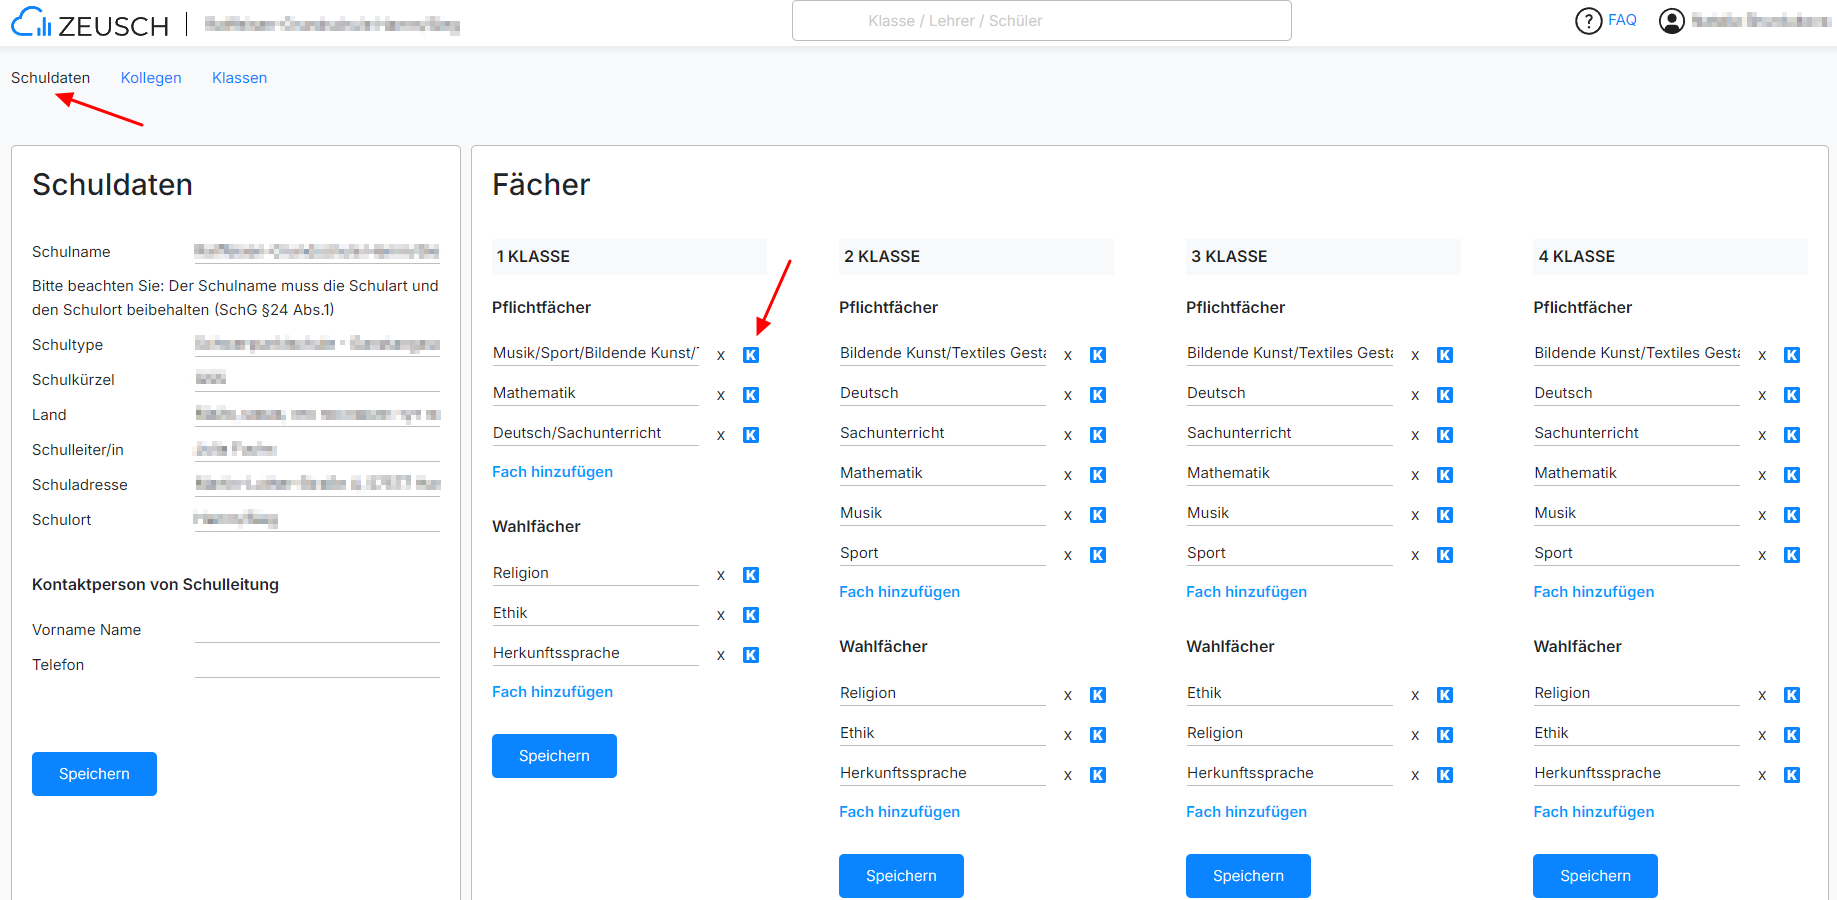This screenshot has width=1837, height=900.
Task: Open the Klassen tab
Action: coord(239,78)
